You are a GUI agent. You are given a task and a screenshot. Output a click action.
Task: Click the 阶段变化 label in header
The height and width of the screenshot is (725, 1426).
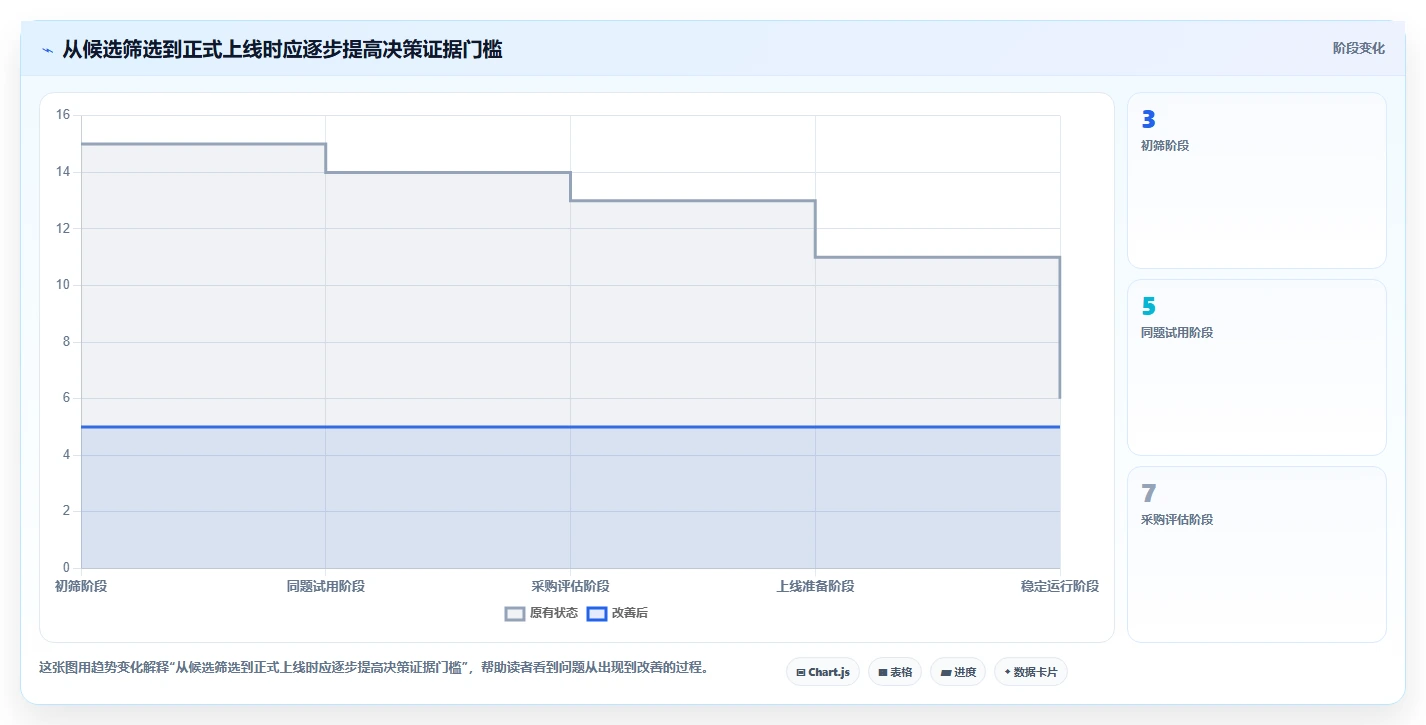(1359, 48)
